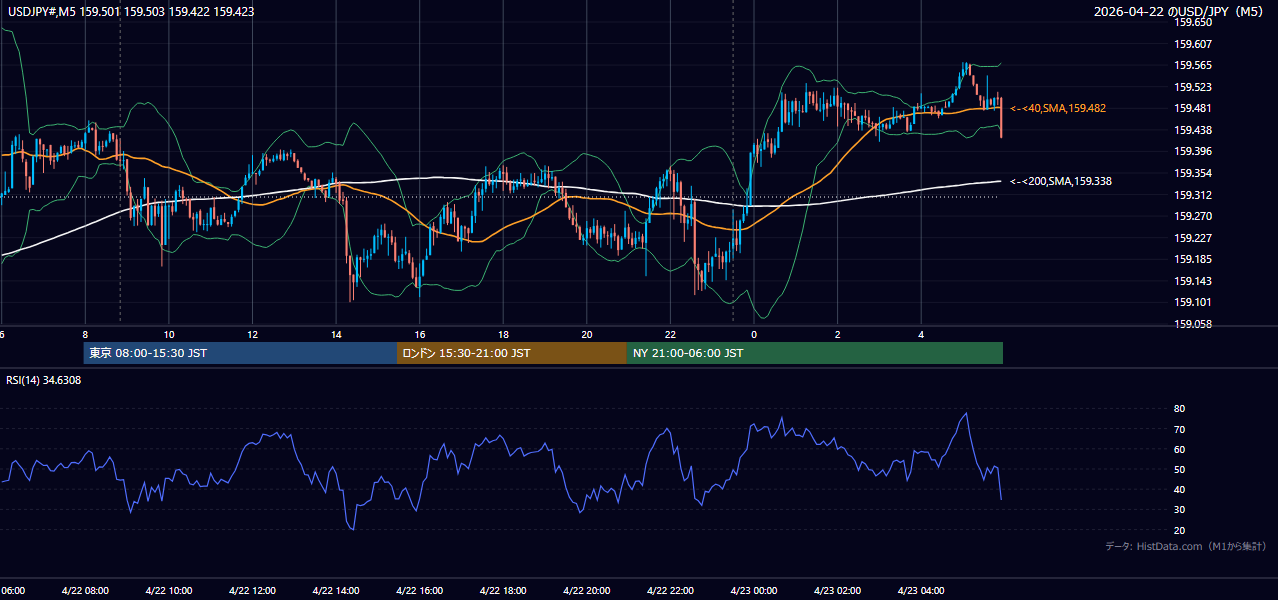
Task: Click the NY 21:00-06:00 JST session bar
Action: coord(815,353)
